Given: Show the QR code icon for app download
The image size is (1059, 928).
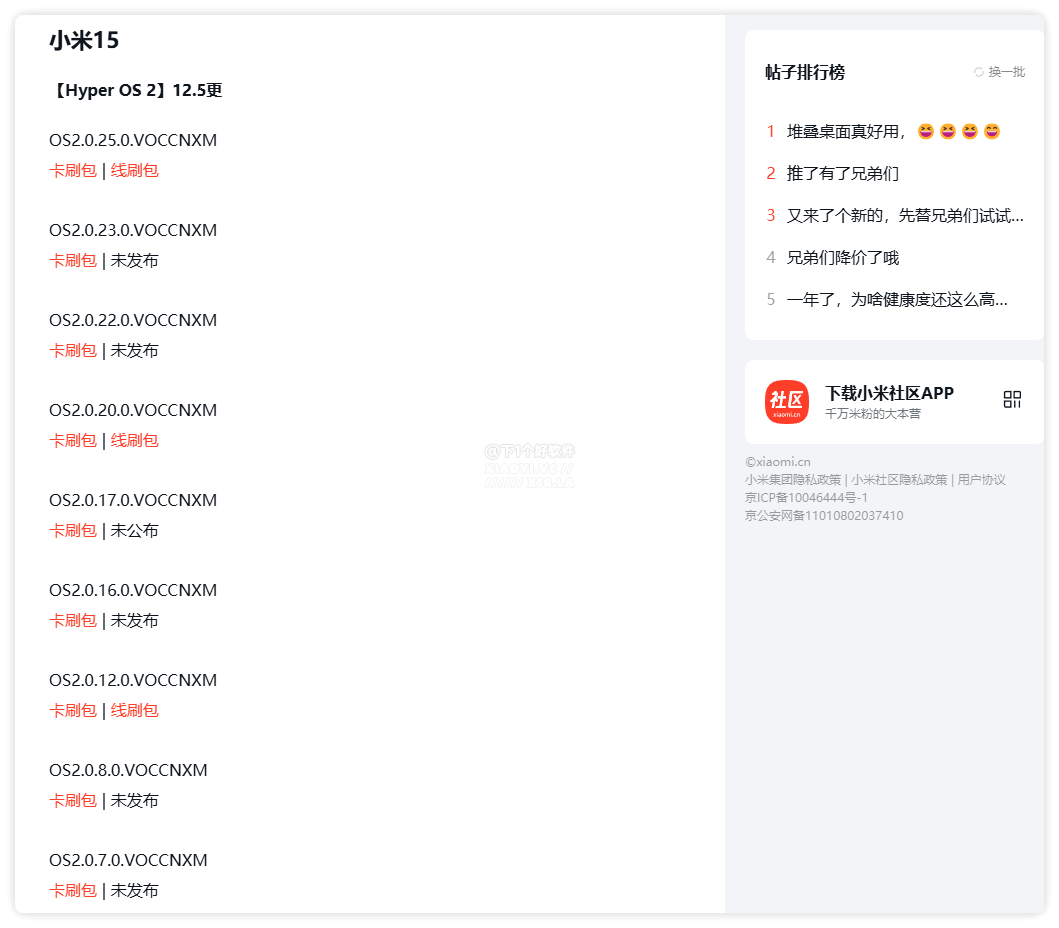Looking at the screenshot, I should click(1012, 399).
